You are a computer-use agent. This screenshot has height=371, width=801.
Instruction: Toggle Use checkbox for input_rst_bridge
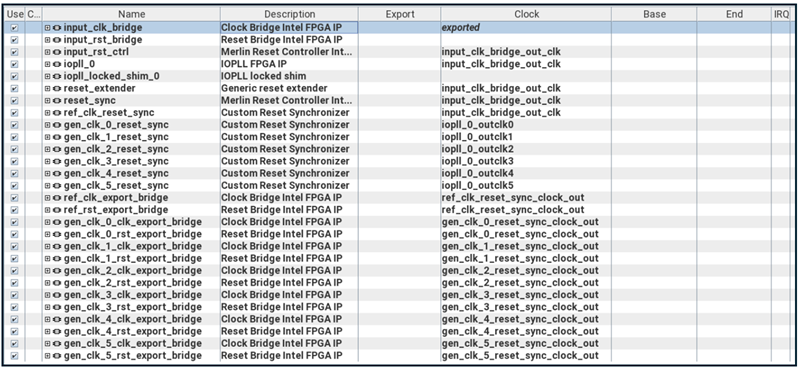[14, 40]
